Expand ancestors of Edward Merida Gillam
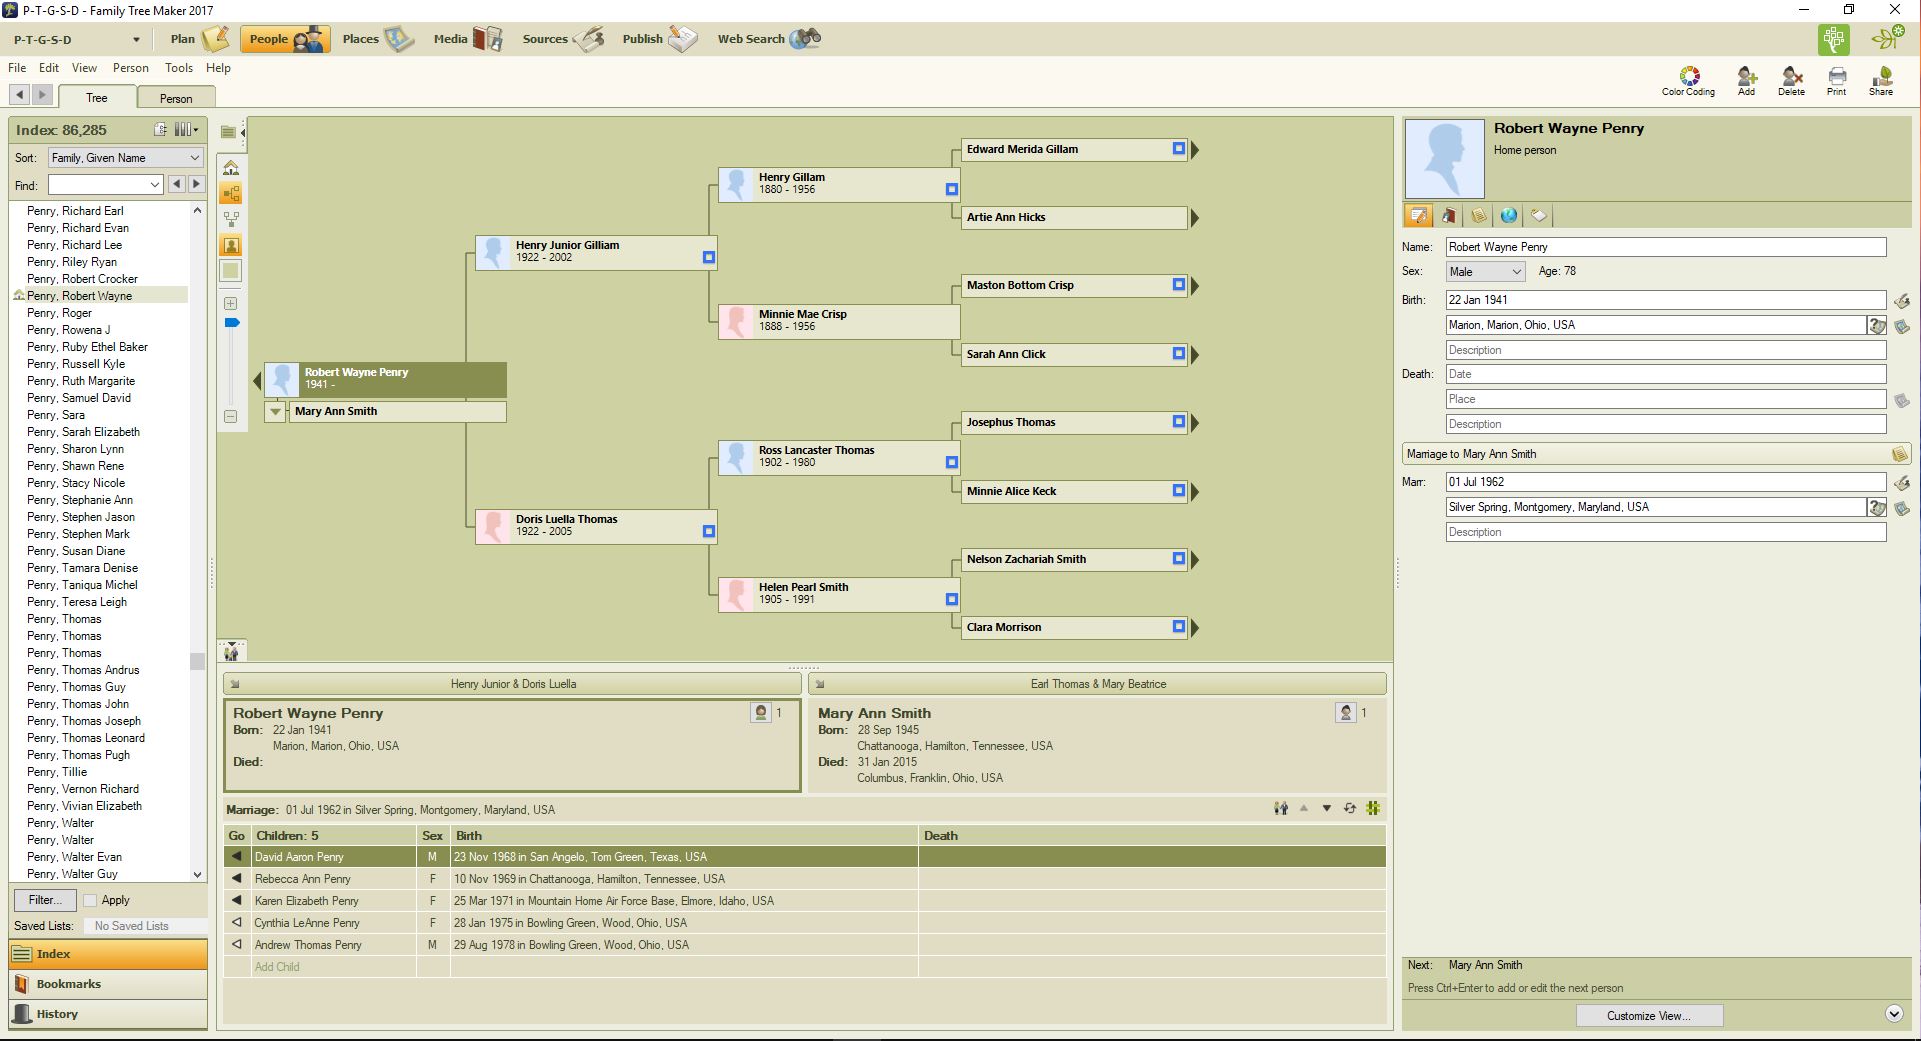 point(1195,150)
